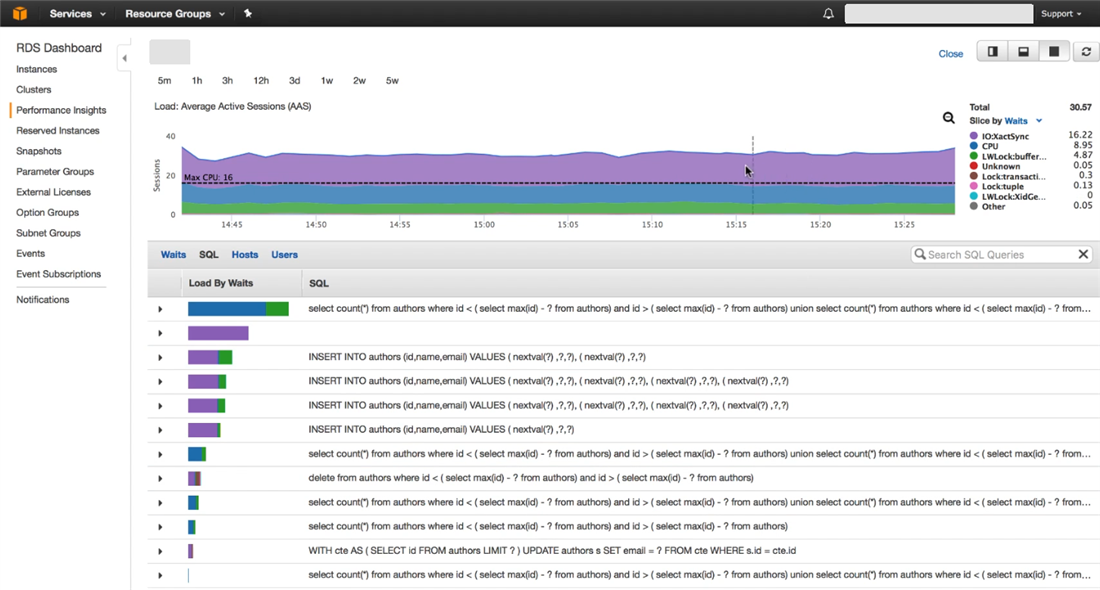
Task: Select the 5m time range
Action: [164, 81]
